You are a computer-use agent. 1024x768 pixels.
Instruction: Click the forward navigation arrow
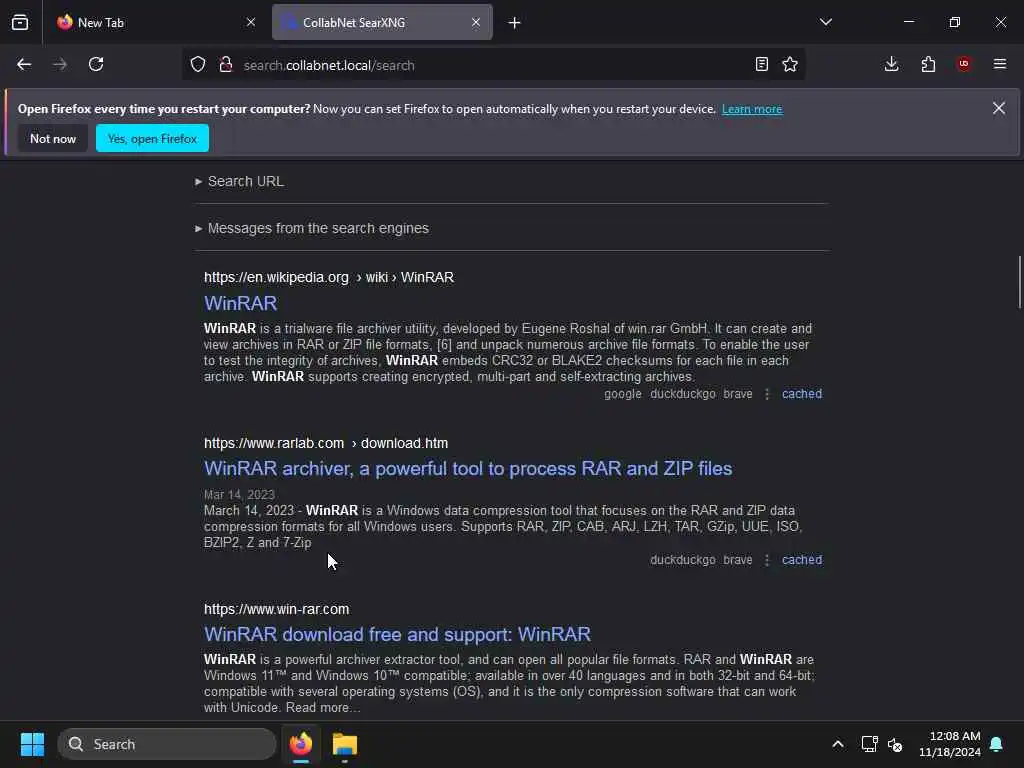pyautogui.click(x=60, y=65)
